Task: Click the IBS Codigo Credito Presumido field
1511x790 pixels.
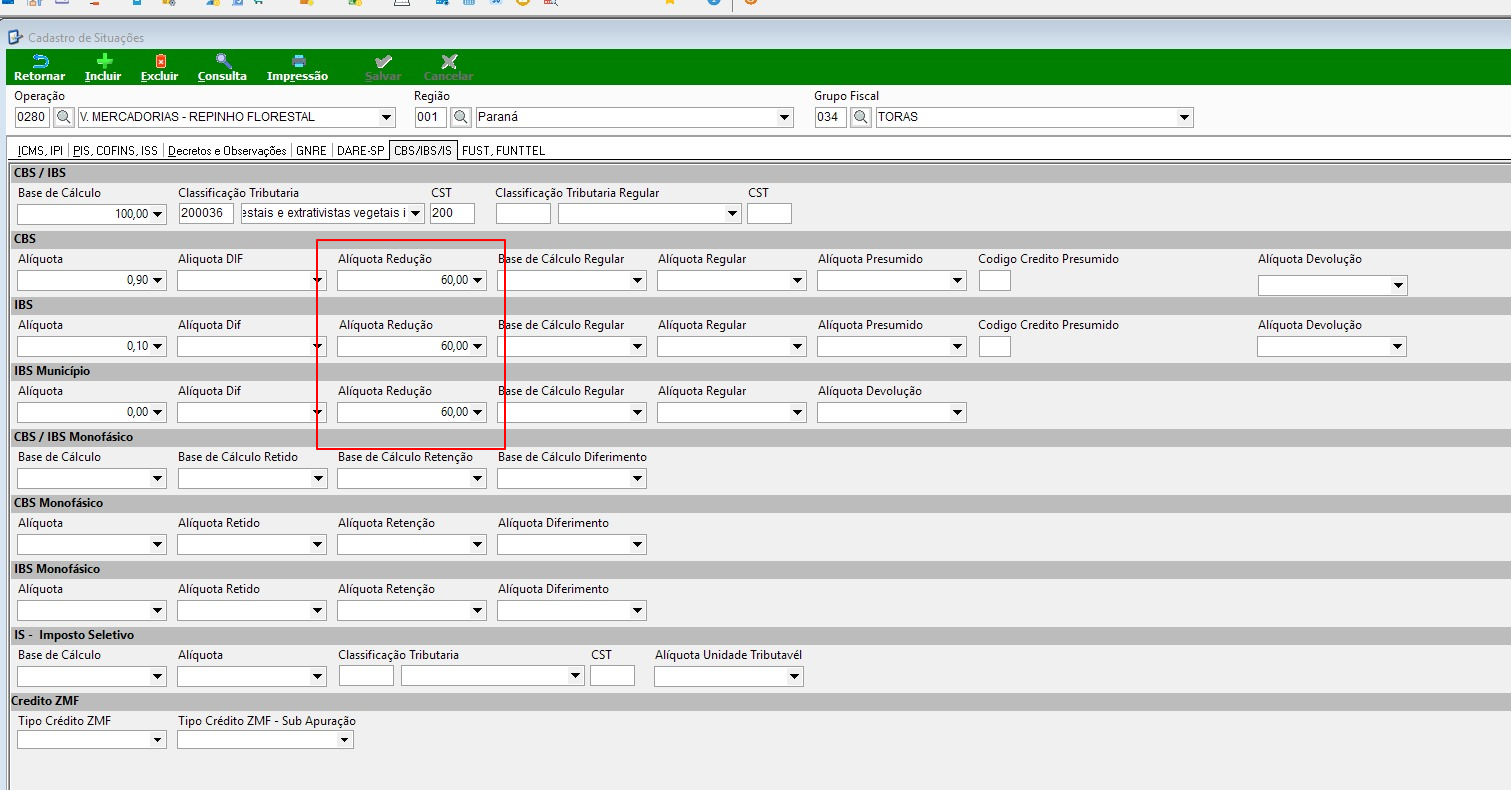Action: click(x=995, y=346)
